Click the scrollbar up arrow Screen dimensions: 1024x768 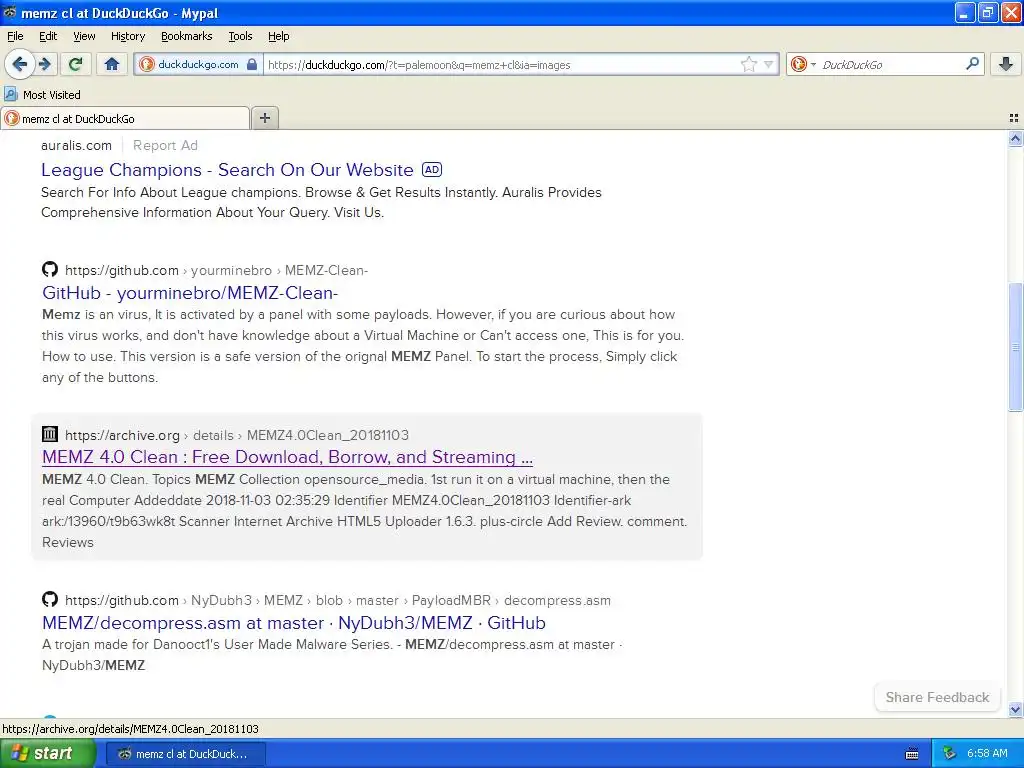tap(1015, 138)
